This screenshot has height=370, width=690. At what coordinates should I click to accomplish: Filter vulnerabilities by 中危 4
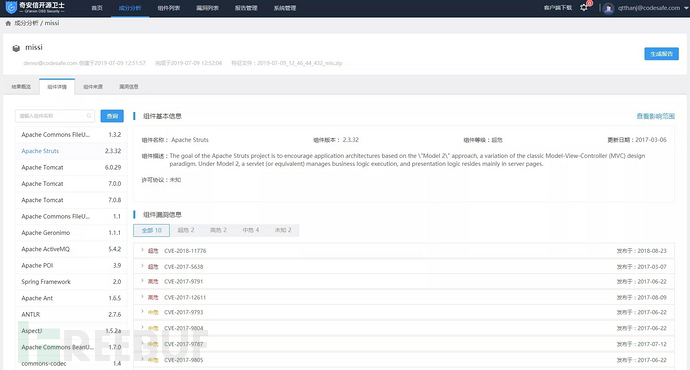[251, 230]
